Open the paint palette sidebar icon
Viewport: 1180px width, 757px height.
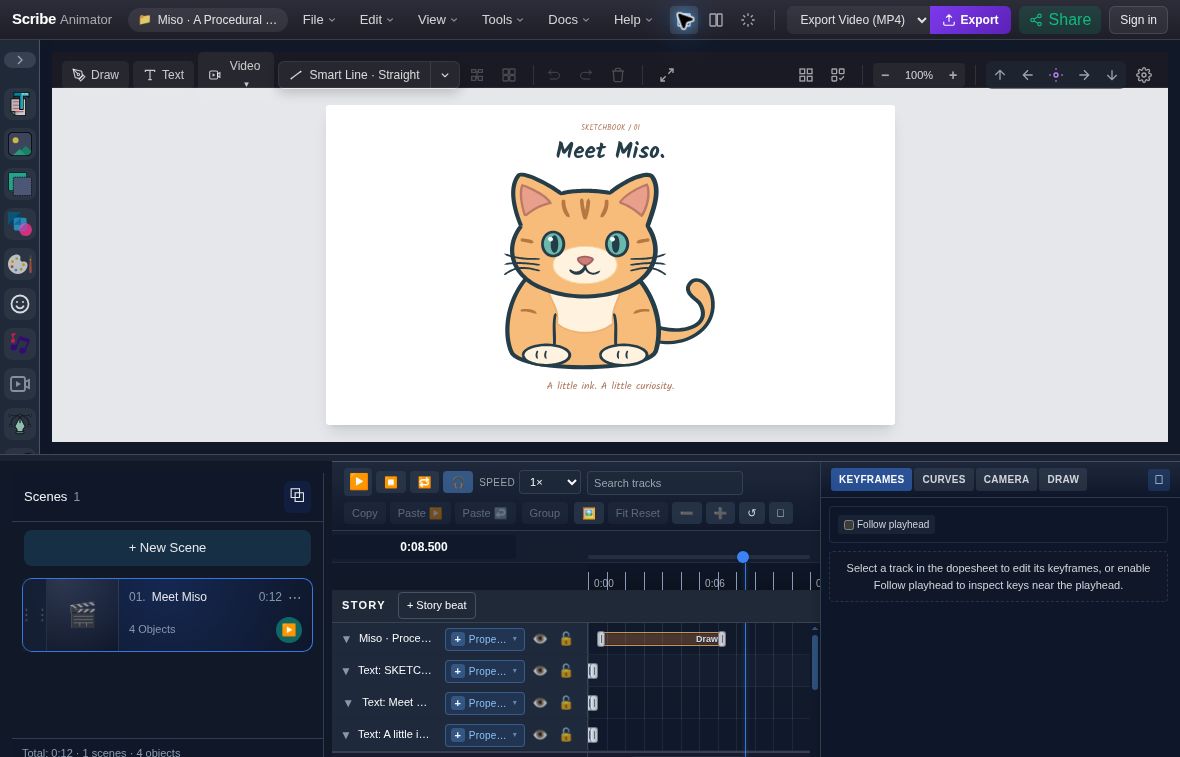(20, 264)
